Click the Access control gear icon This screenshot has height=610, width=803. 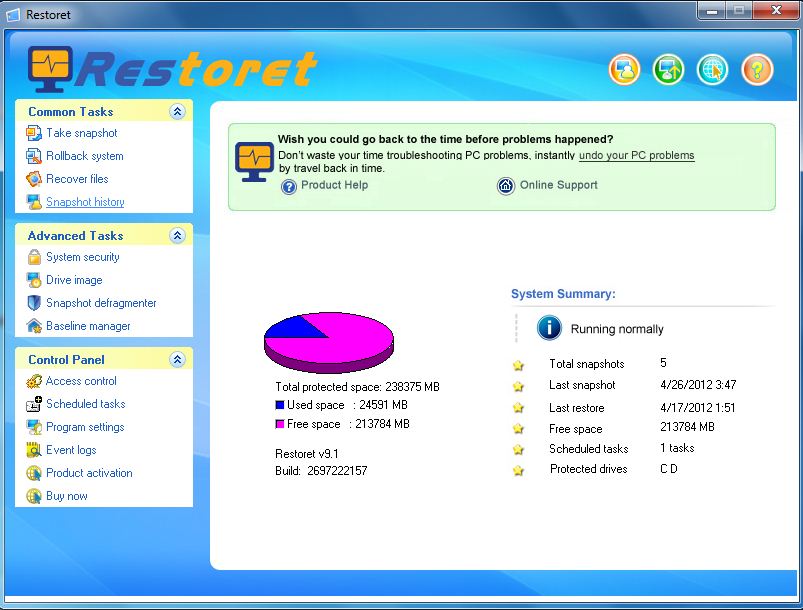34,381
